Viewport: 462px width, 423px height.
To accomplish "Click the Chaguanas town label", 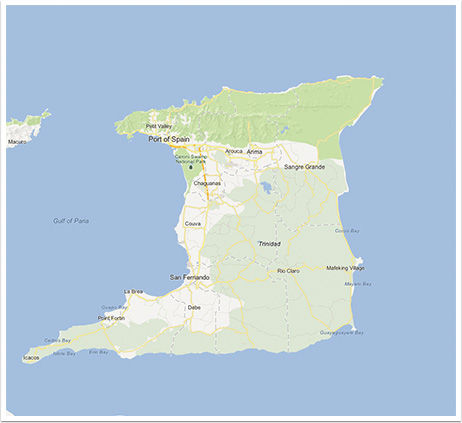I will 207,183.
